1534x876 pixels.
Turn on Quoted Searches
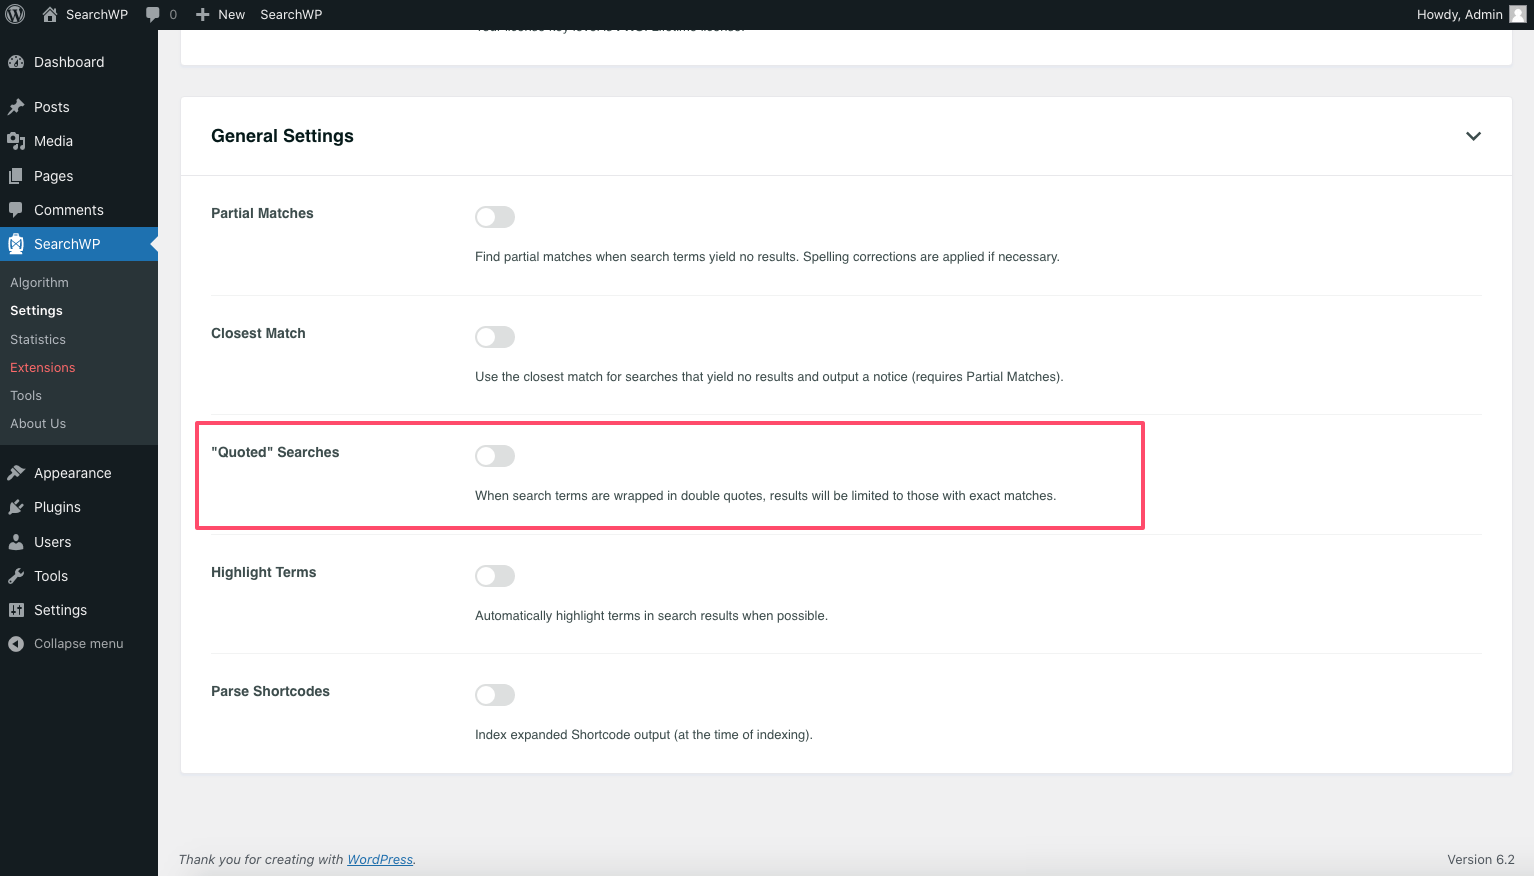(494, 455)
